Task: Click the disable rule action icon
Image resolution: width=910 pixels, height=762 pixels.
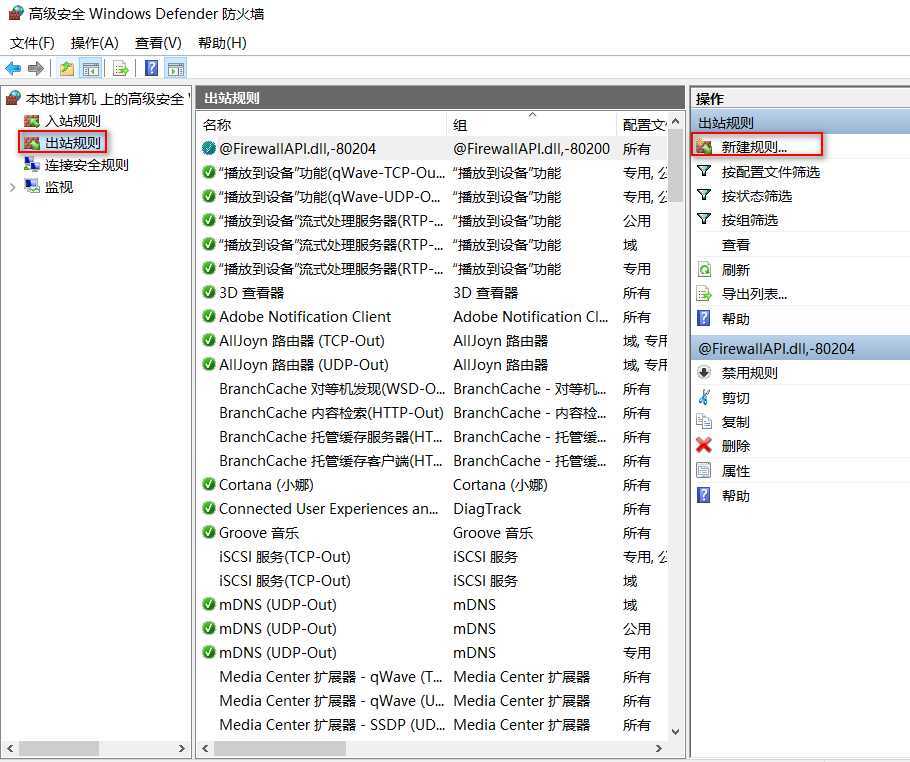Action: (704, 373)
